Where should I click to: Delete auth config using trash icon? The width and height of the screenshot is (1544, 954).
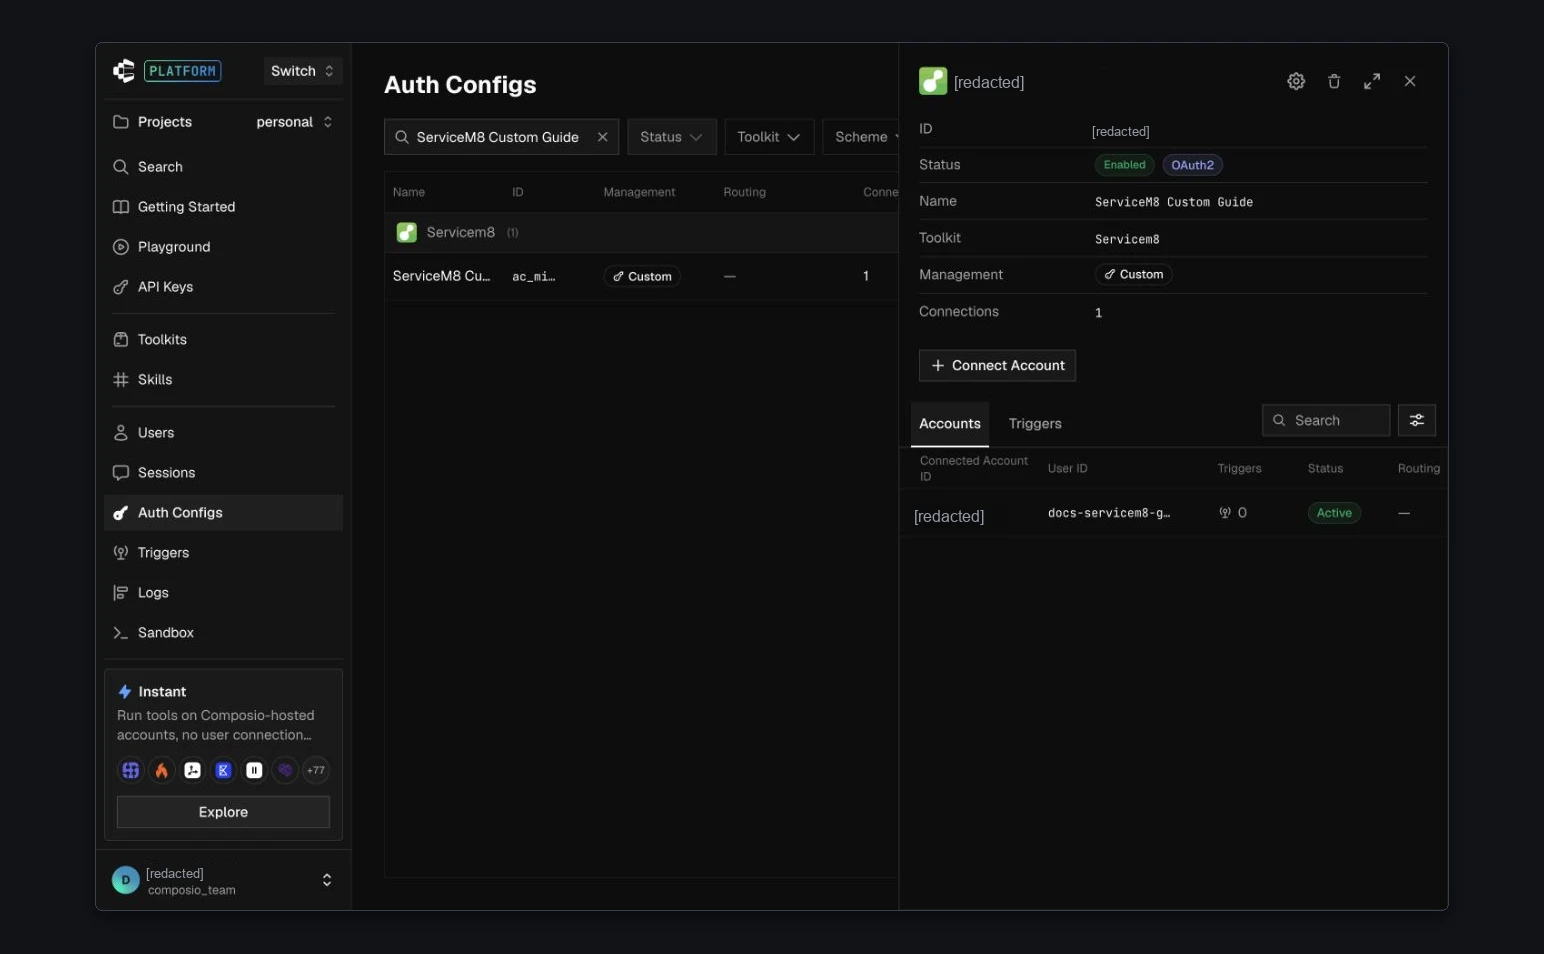point(1334,81)
